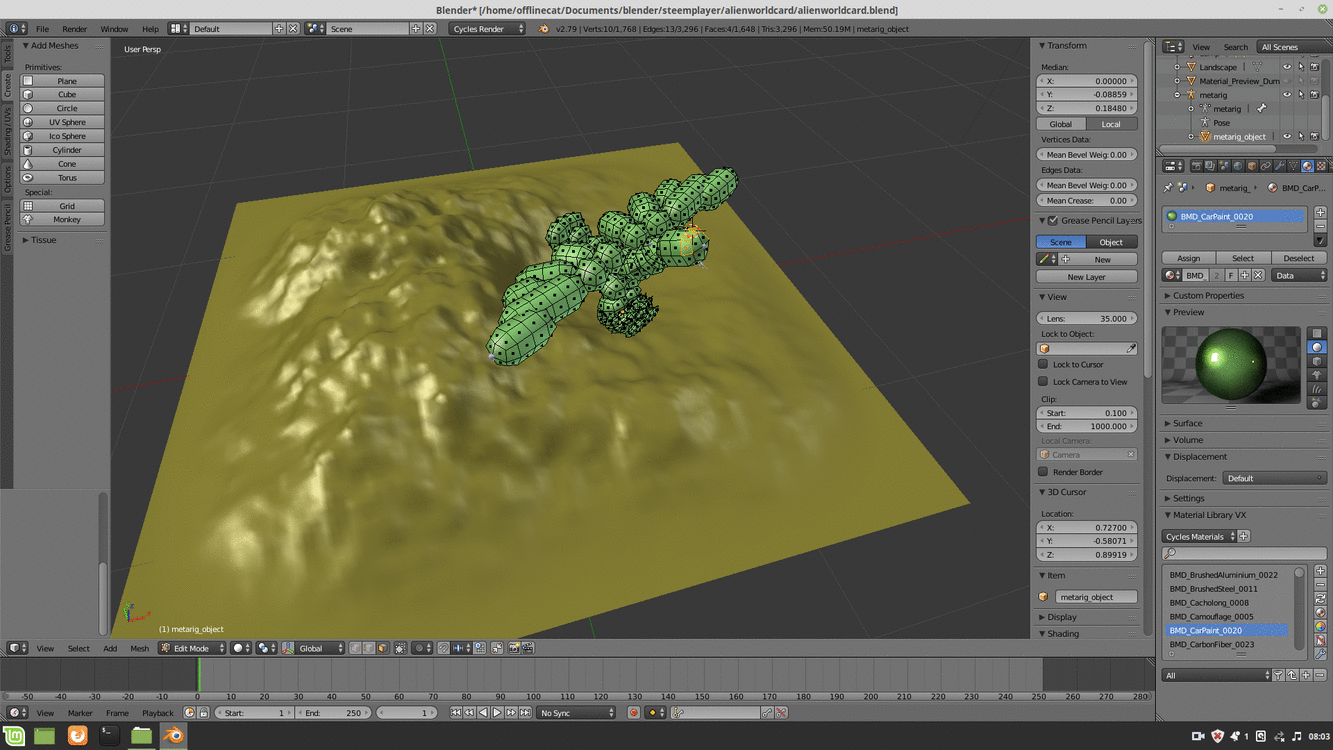Click the eyedropper in Lock to Object
Image resolution: width=1333 pixels, height=750 pixels.
coord(1131,349)
